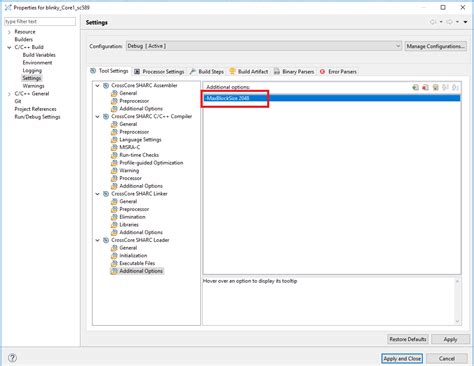Select Additional Options under SHARC Linker
Image resolution: width=474 pixels, height=366 pixels.
coord(141,232)
